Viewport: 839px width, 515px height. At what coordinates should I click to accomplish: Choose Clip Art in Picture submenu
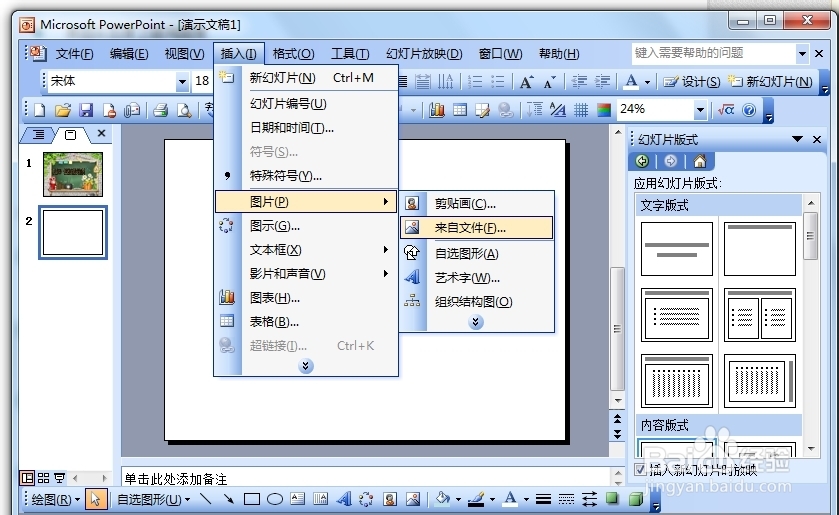[x=476, y=203]
